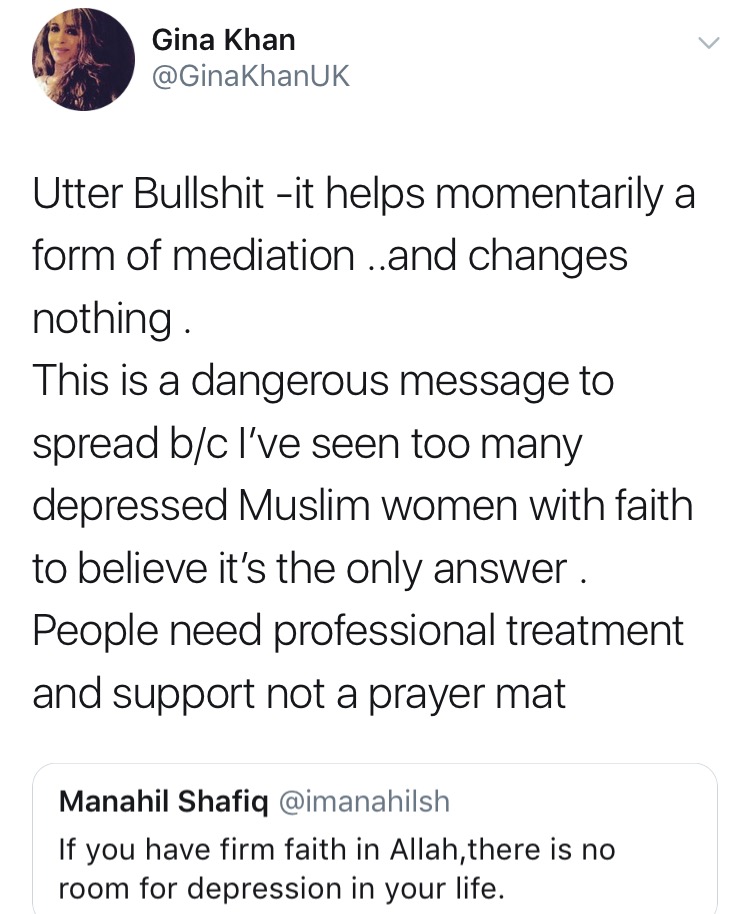Open the quoted tweet card
The width and height of the screenshot is (750, 914).
pyautogui.click(x=375, y=839)
